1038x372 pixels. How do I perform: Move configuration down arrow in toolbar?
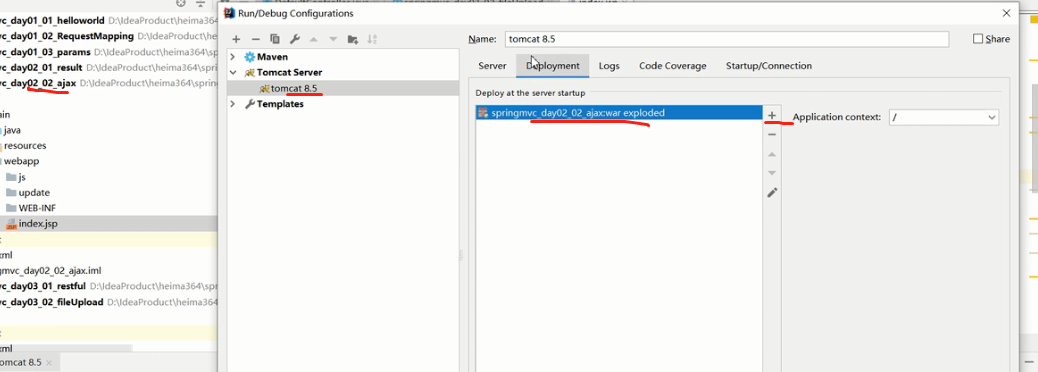click(x=333, y=39)
